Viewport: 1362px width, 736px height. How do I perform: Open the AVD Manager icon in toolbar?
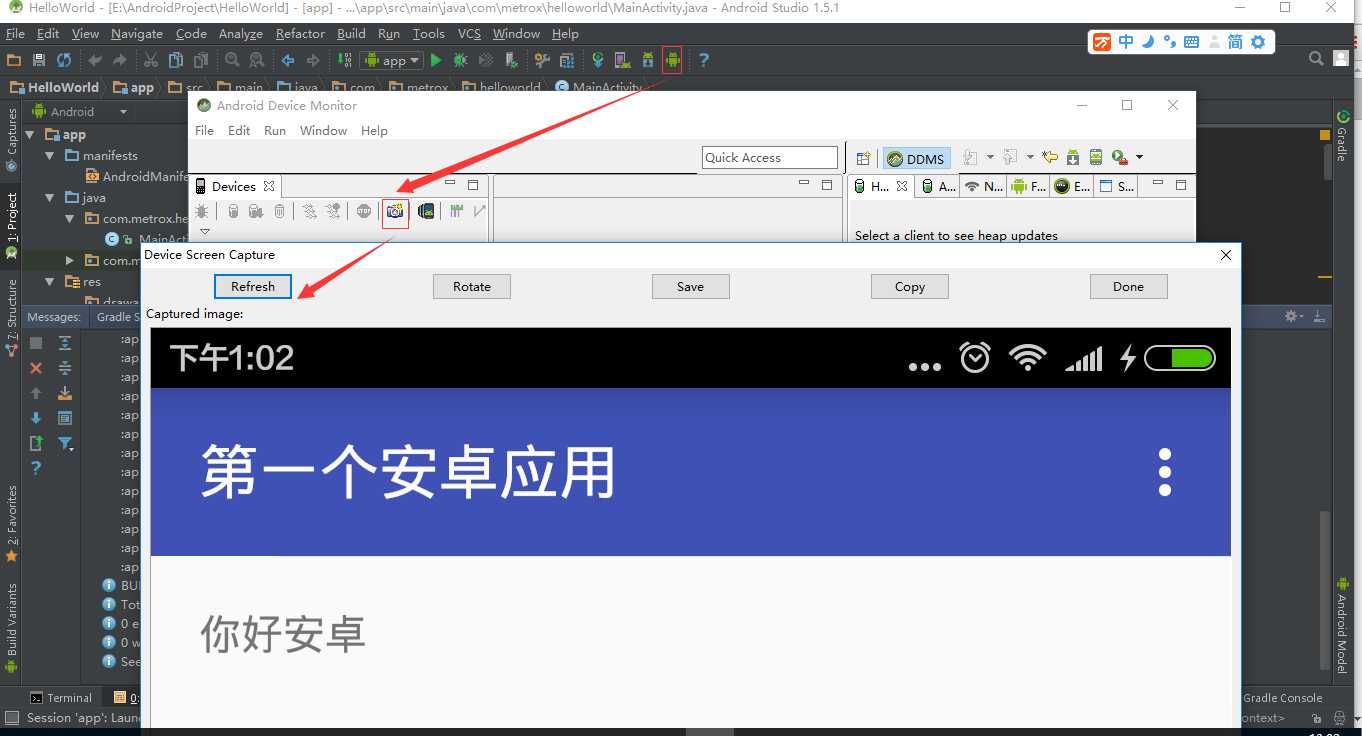[x=623, y=60]
